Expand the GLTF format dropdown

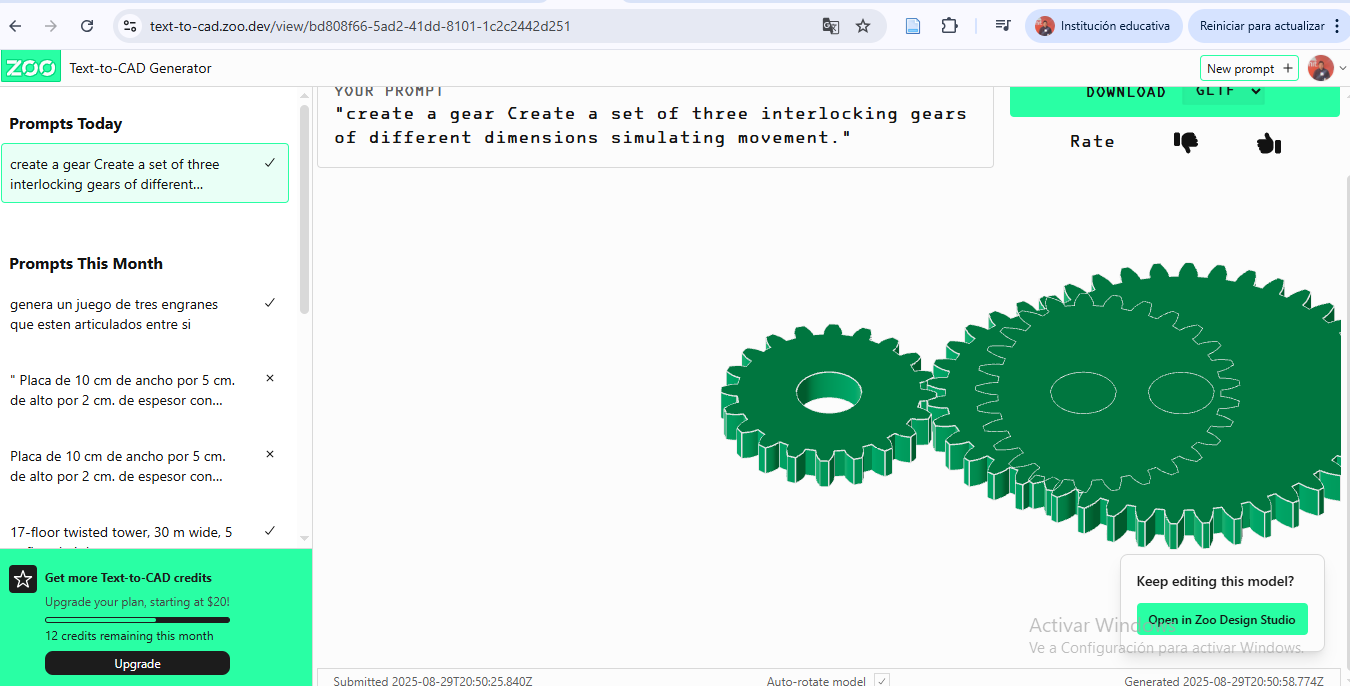1223,91
